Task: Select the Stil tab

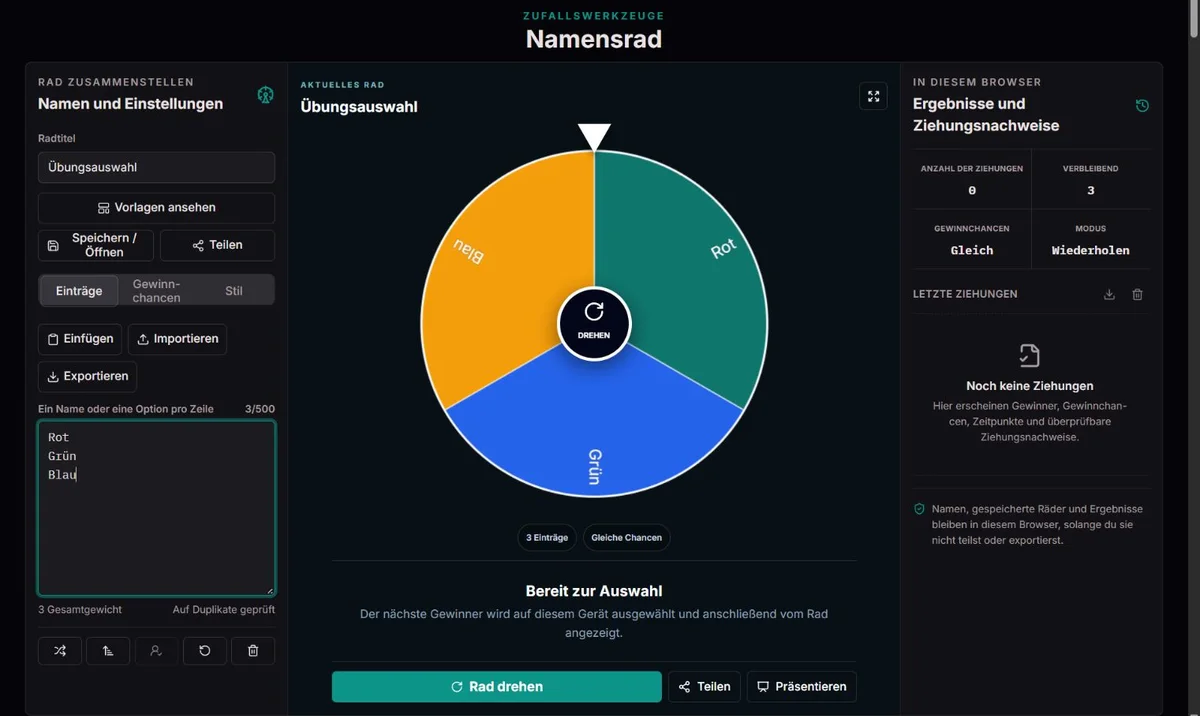Action: [x=234, y=291]
